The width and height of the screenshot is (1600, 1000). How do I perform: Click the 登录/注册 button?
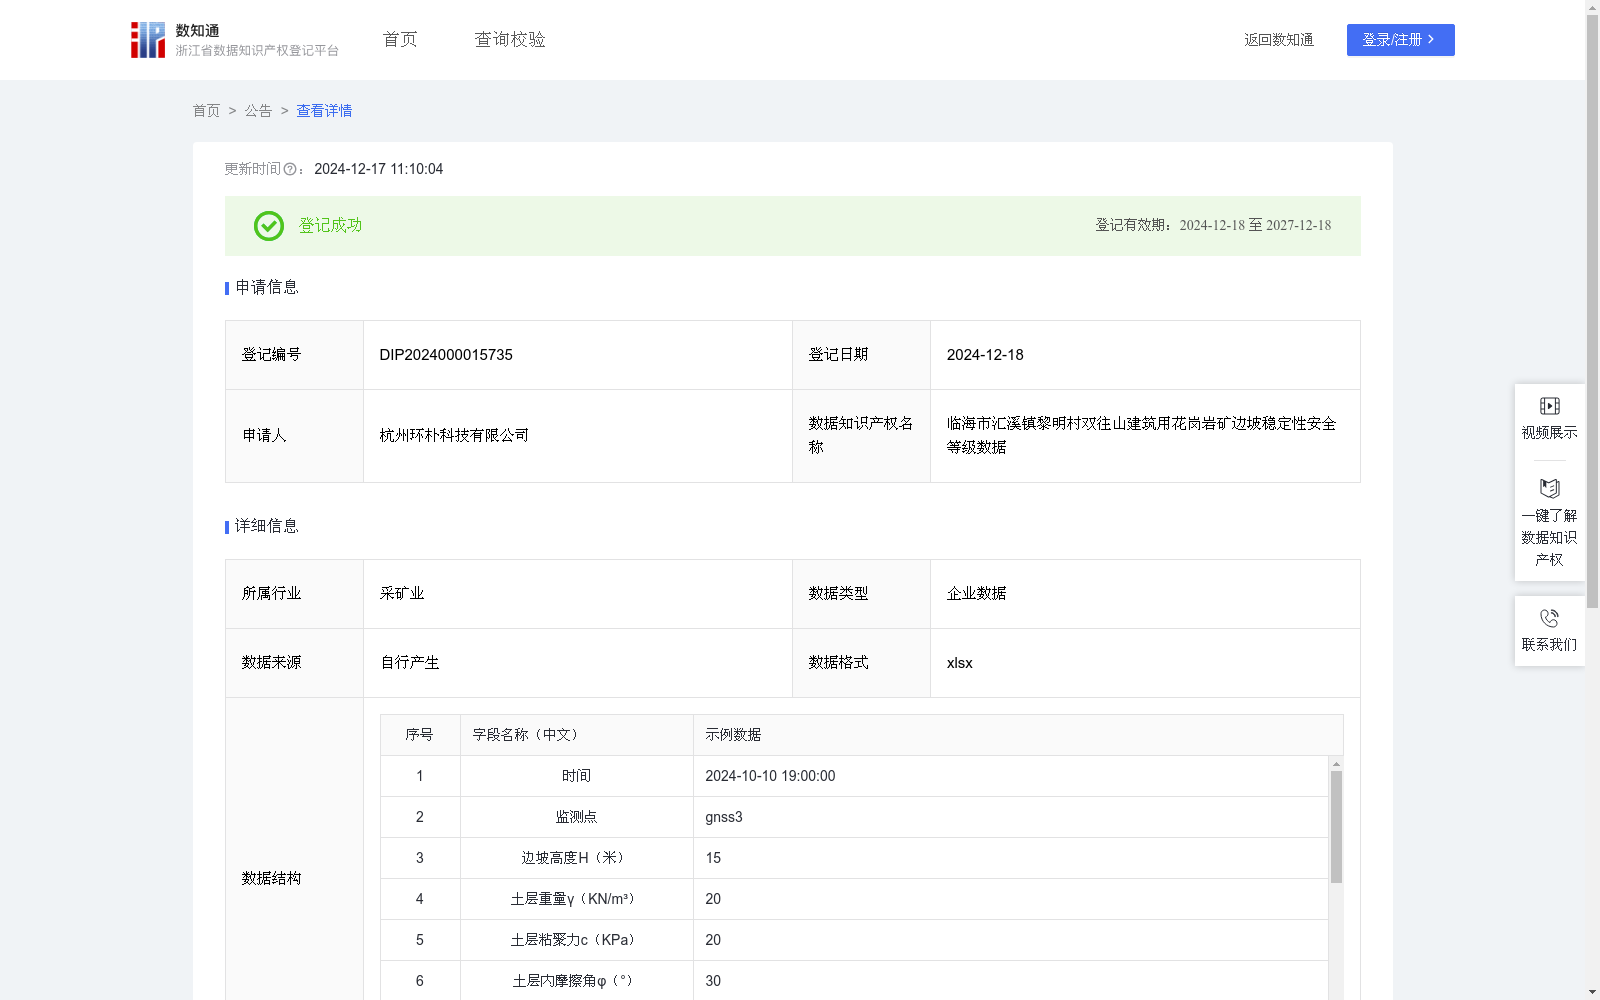[x=1400, y=40]
